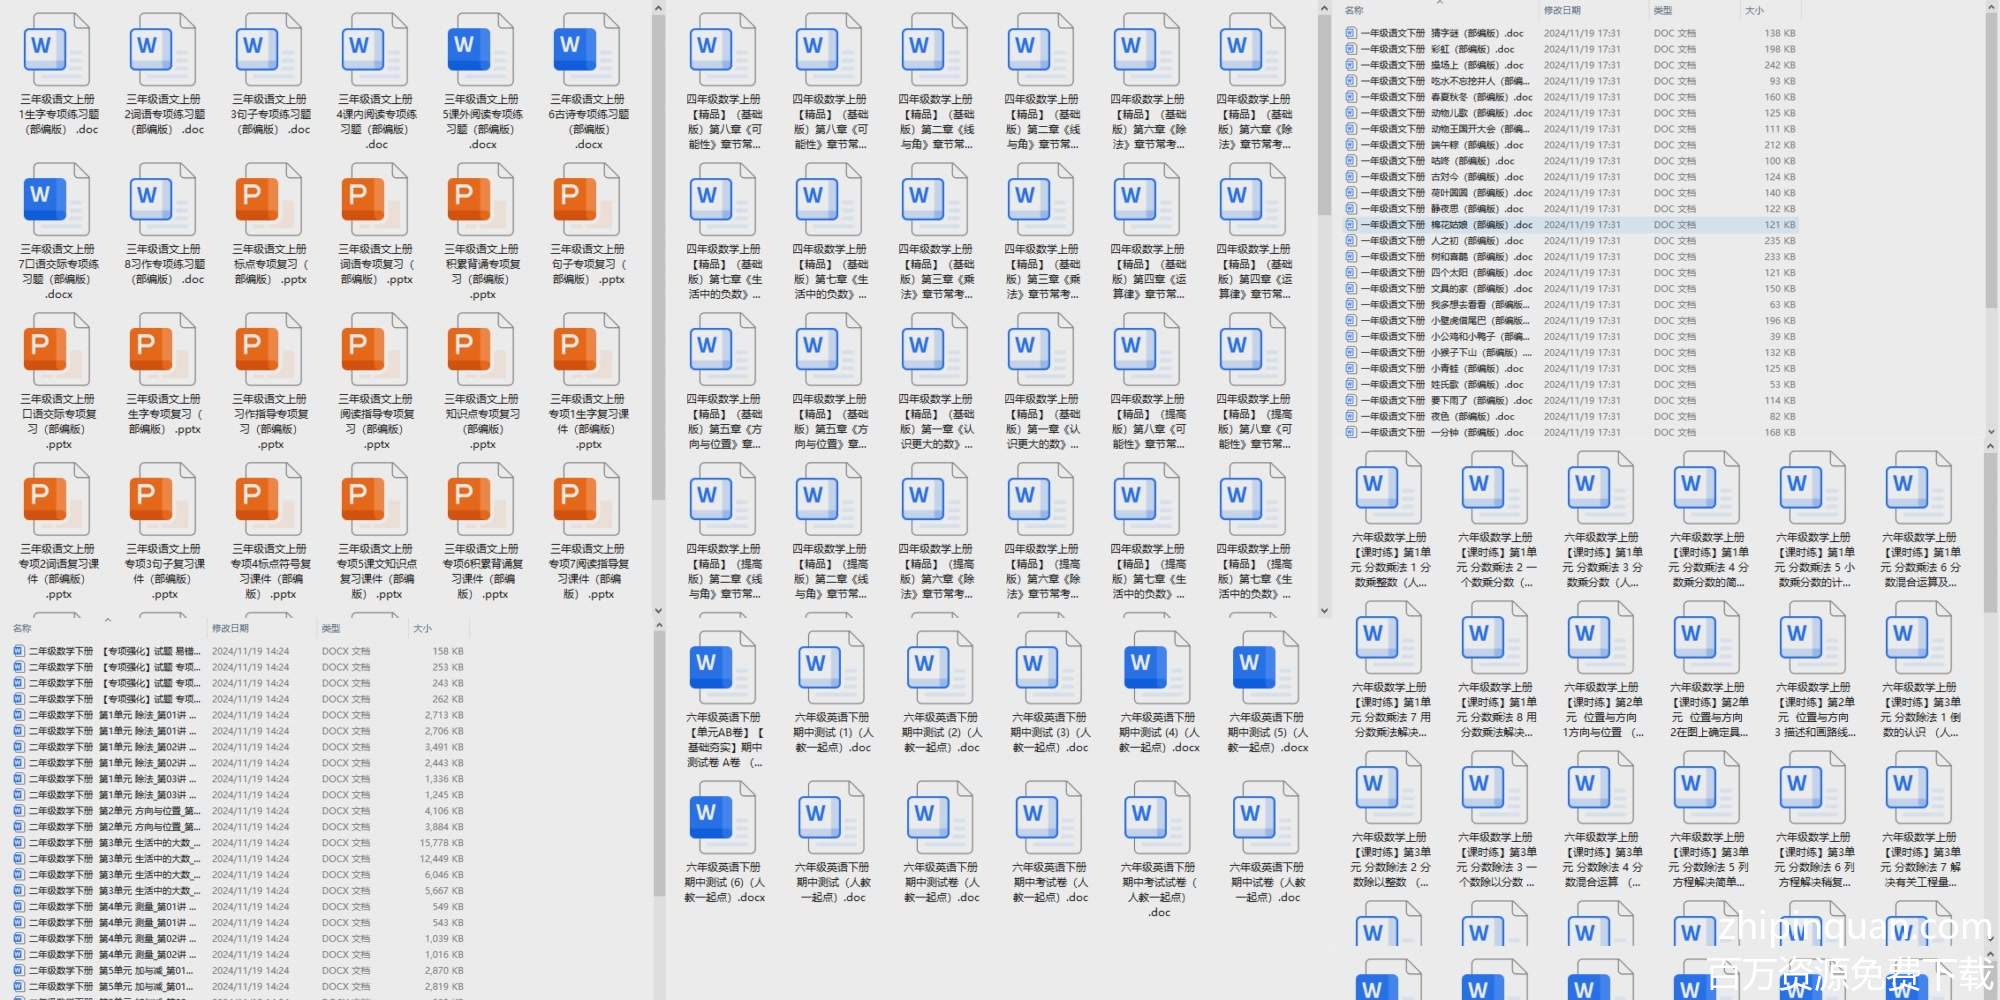Click 名称 header in bottom-left list
The image size is (2000, 1000).
22,628
